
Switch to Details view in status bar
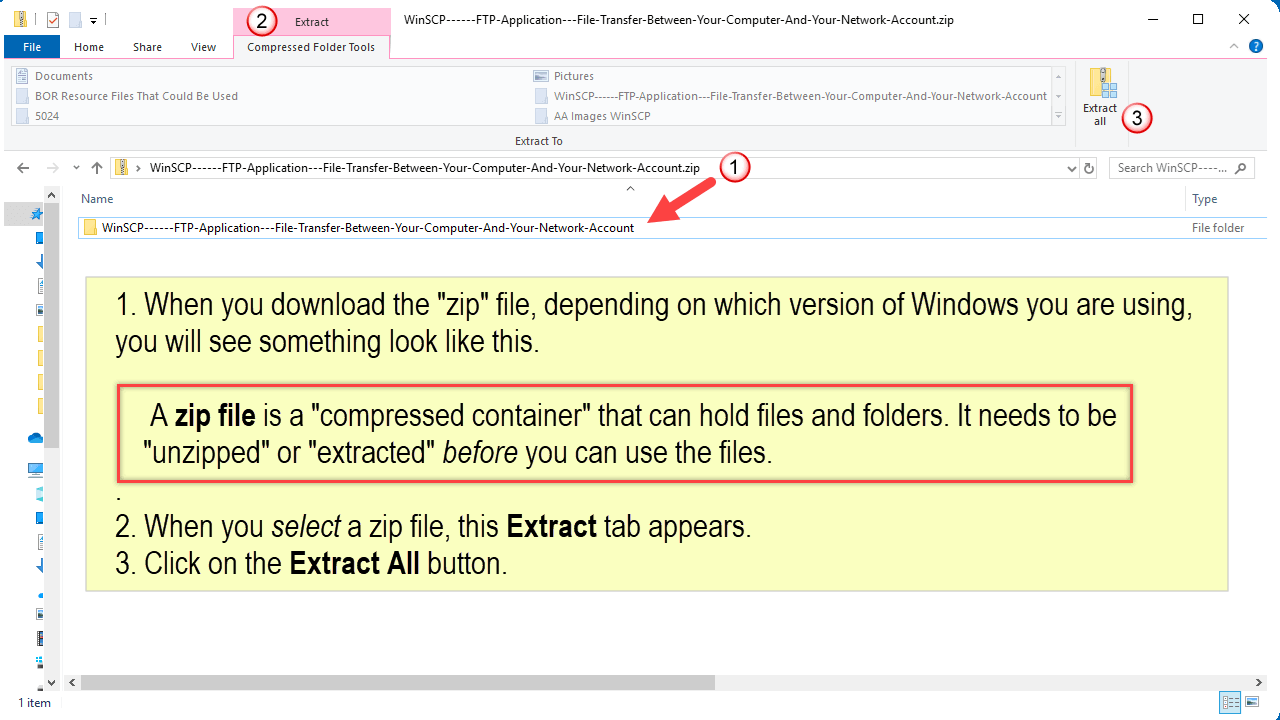pos(1231,703)
